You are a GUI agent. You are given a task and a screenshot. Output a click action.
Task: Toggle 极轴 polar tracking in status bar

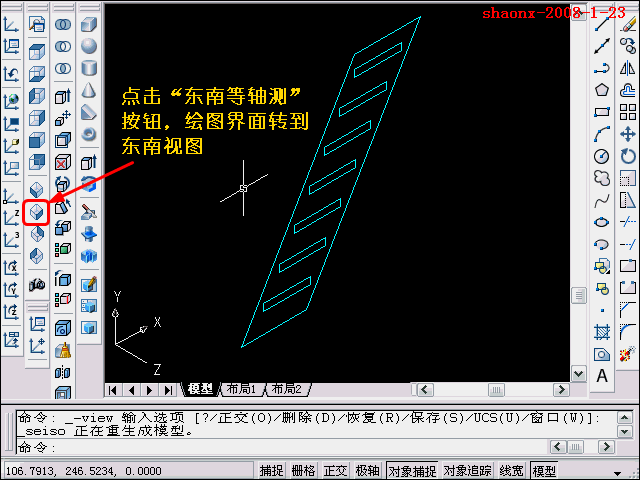(368, 471)
